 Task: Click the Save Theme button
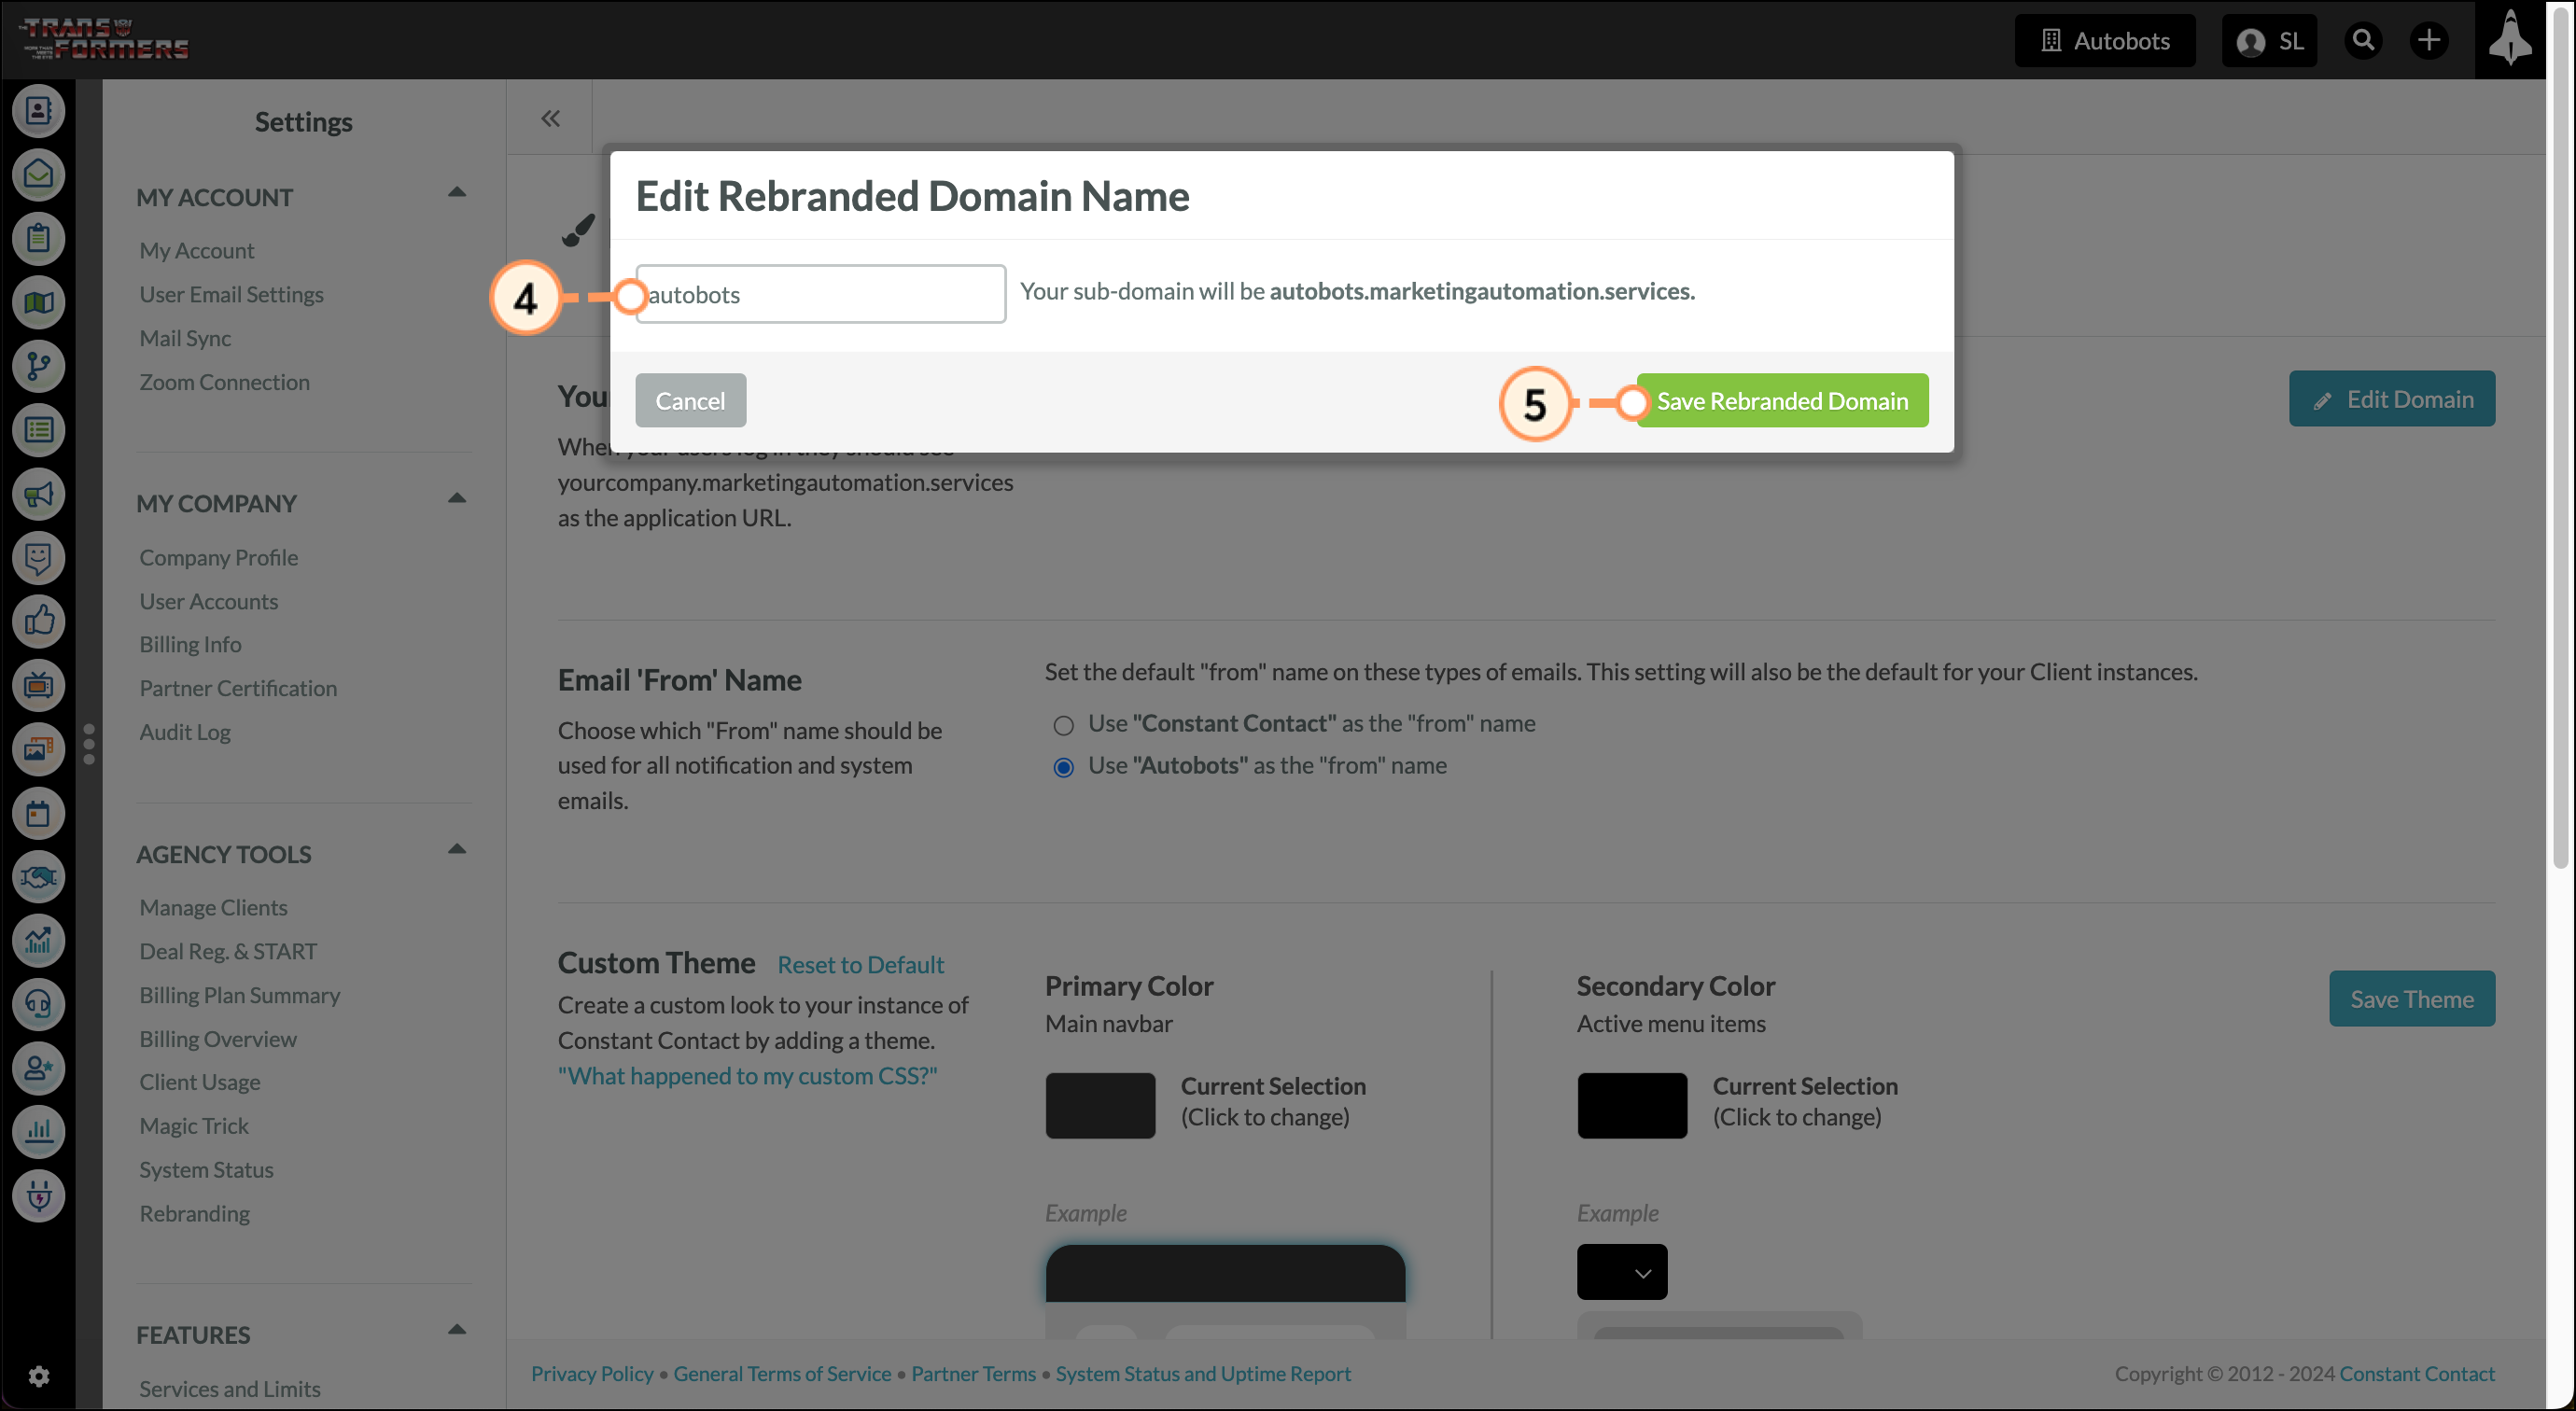point(2412,999)
